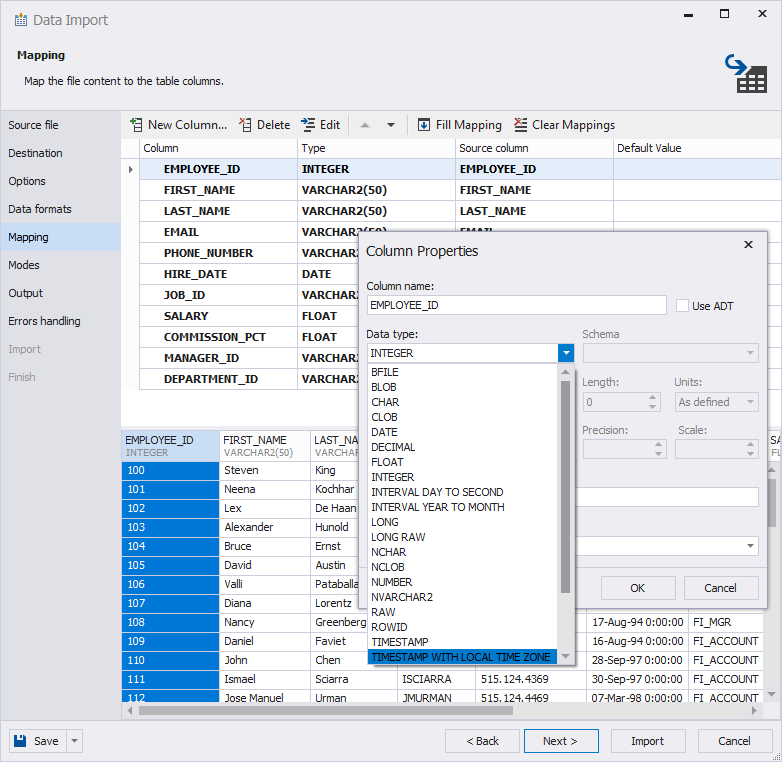Select NUMBER in the data type list
This screenshot has width=782, height=762.
point(462,582)
